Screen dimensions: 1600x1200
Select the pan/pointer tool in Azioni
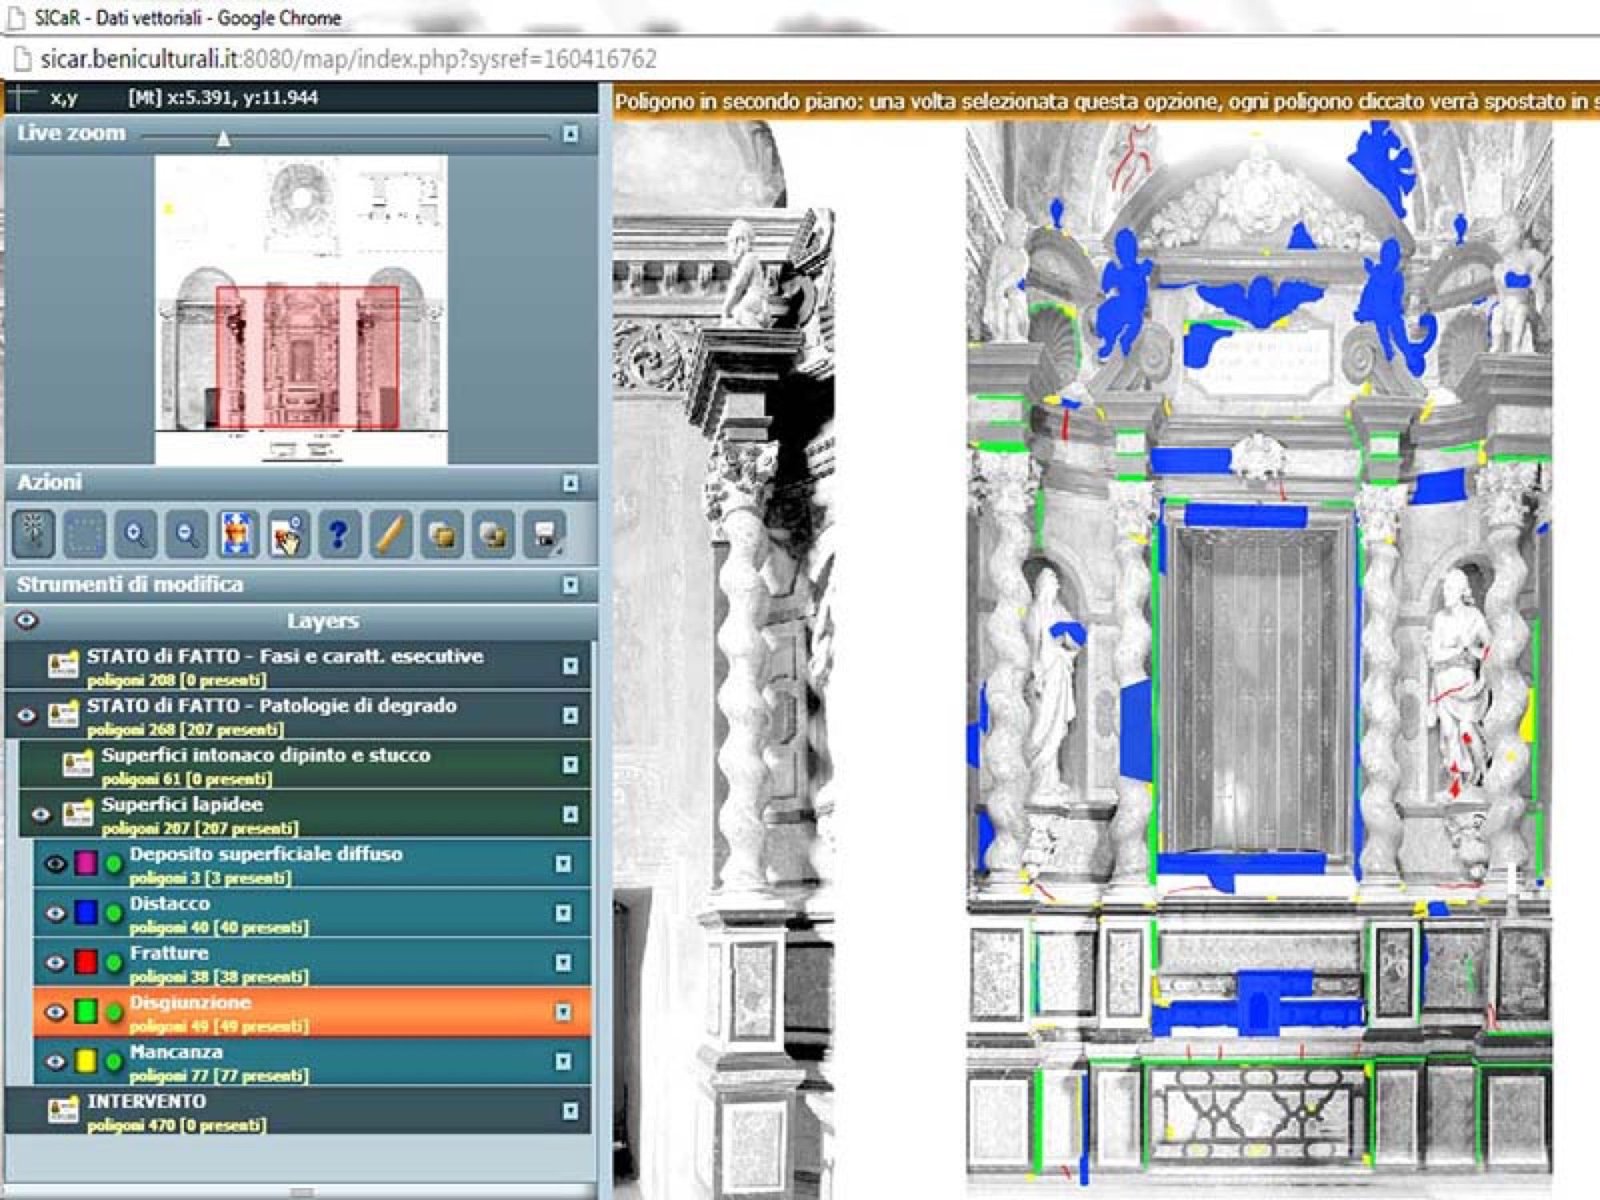pyautogui.click(x=34, y=534)
